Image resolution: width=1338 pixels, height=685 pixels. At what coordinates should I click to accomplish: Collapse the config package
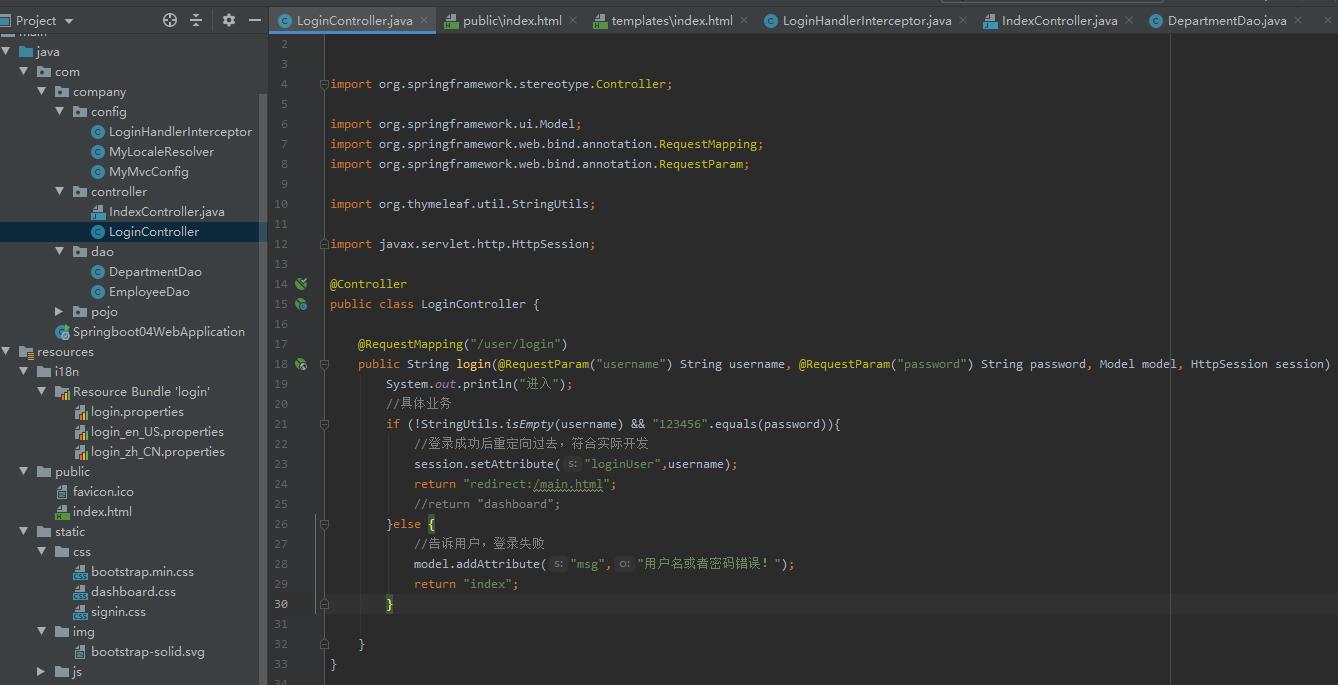tap(60, 112)
